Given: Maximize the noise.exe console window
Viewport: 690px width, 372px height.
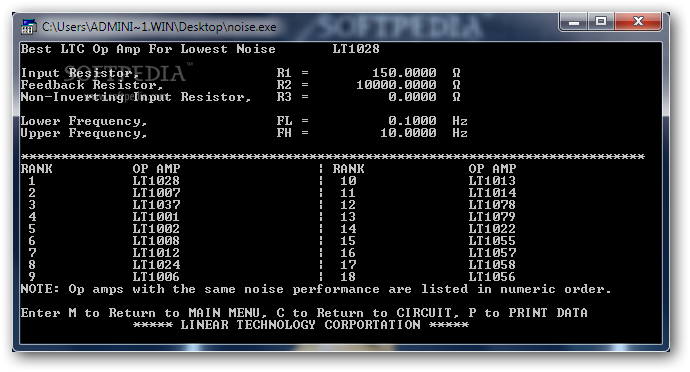Looking at the screenshot, I should (601, 22).
